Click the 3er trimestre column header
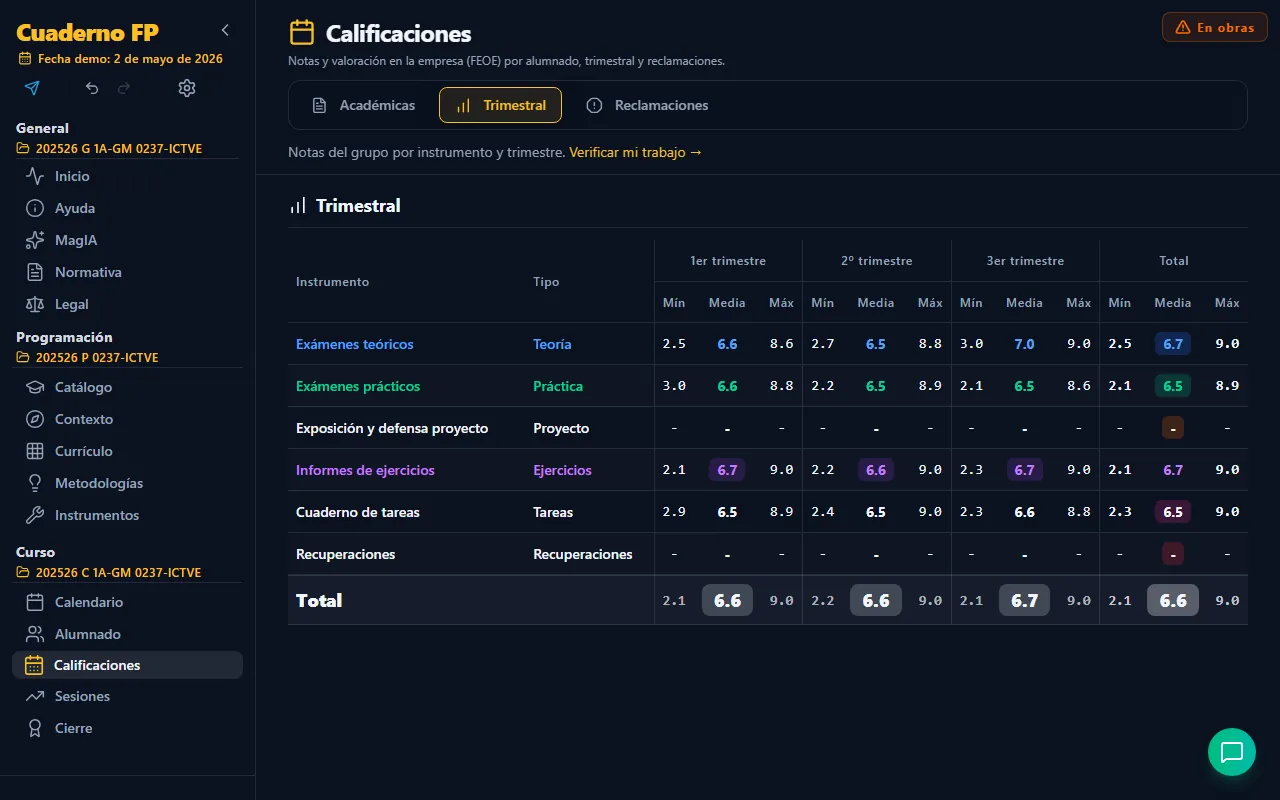Screen dimensions: 1280x800 coord(1025,261)
